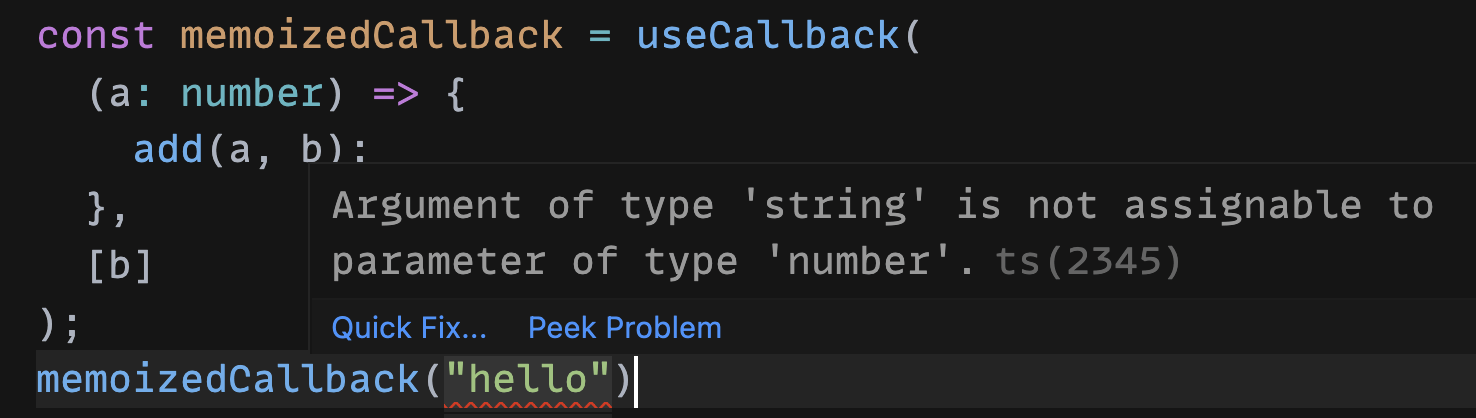Select the red squiggly underline beneath hello
Image resolution: width=1476 pixels, height=418 pixels.
tap(528, 406)
